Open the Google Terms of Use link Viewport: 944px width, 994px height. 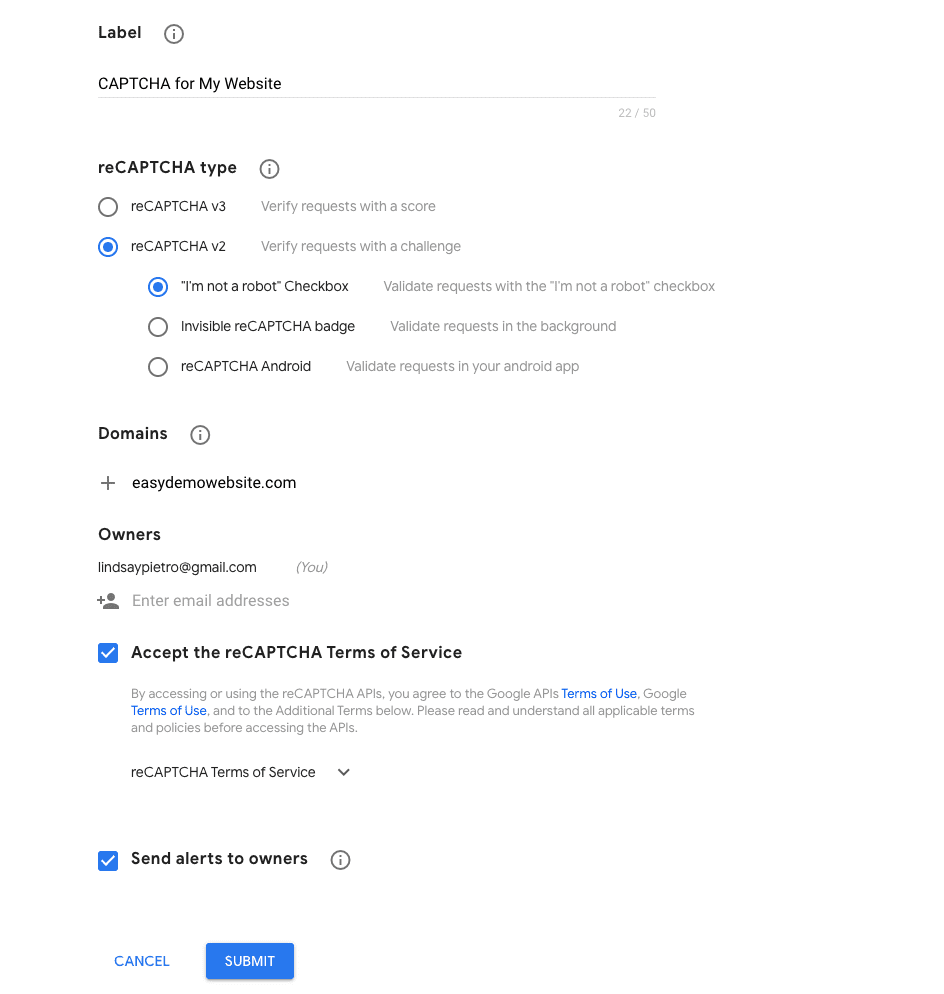168,711
